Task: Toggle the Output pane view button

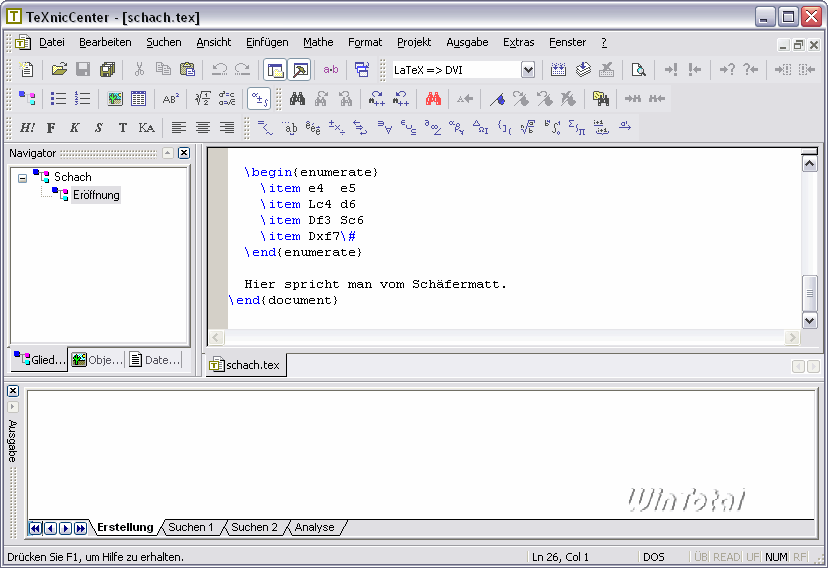Action: point(299,70)
